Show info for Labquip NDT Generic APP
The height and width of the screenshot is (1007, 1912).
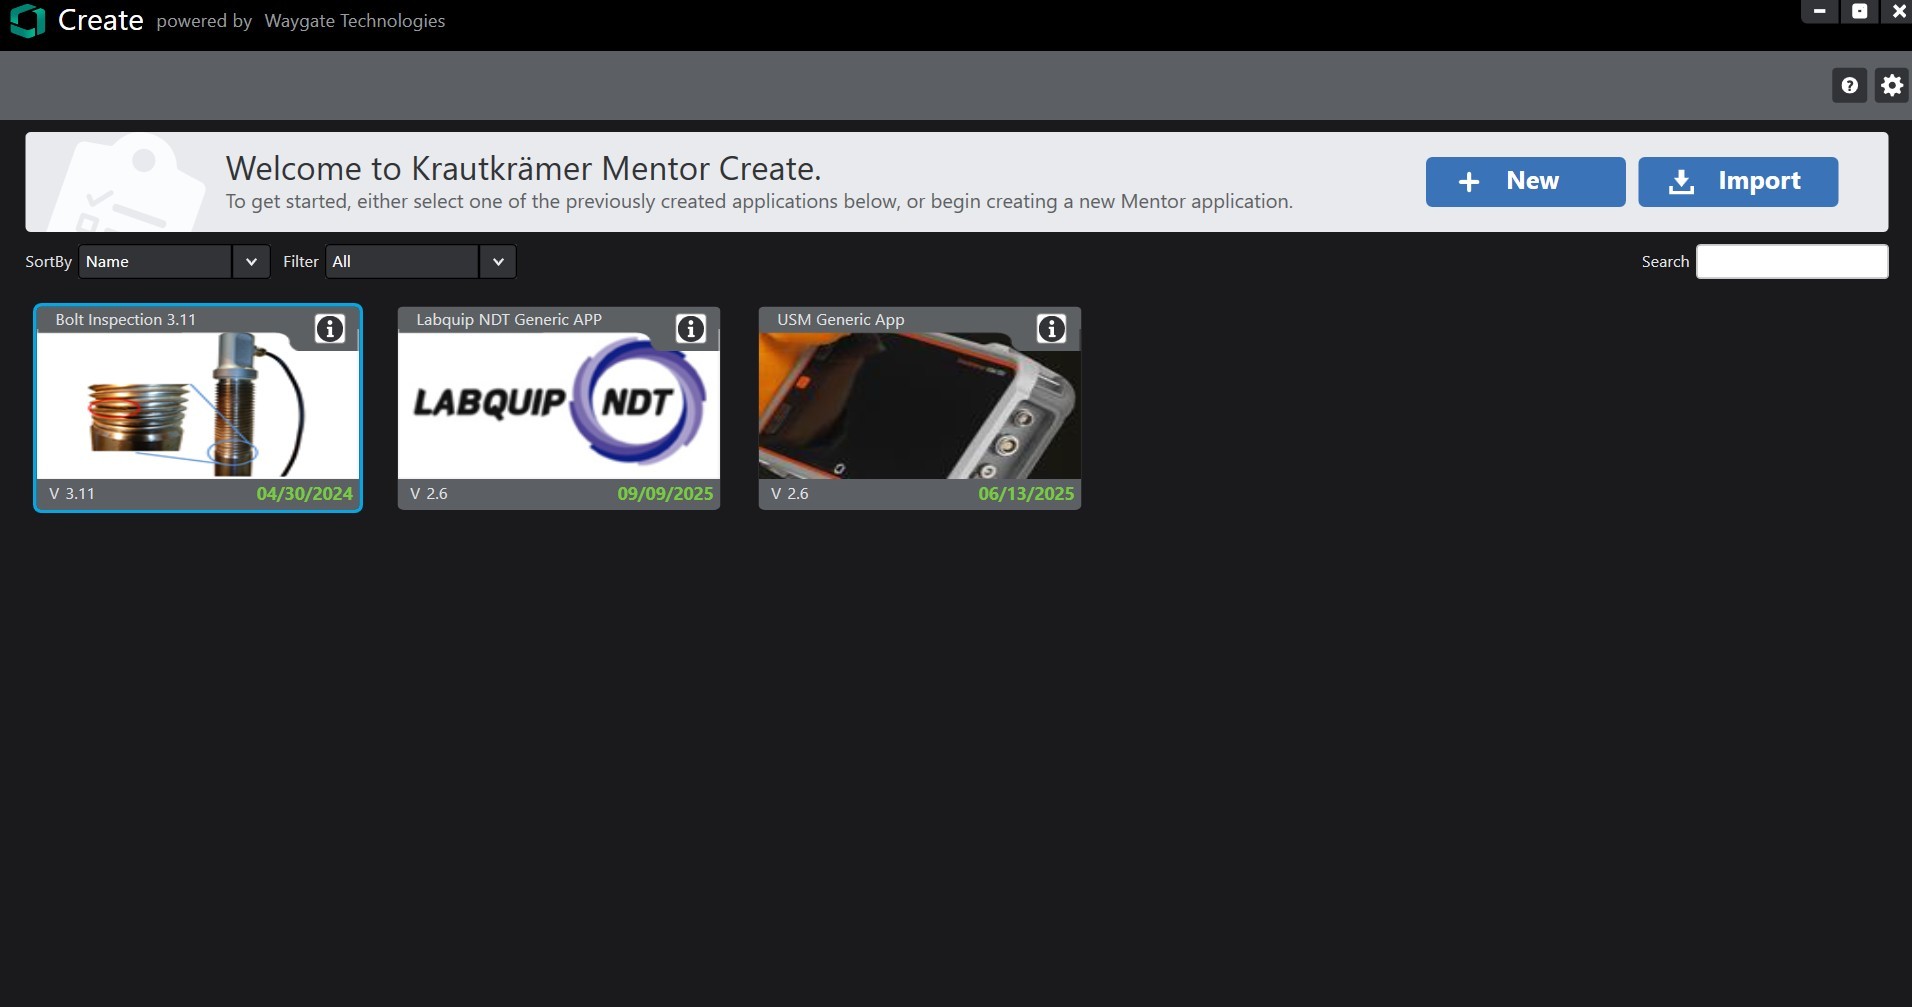pyautogui.click(x=691, y=329)
